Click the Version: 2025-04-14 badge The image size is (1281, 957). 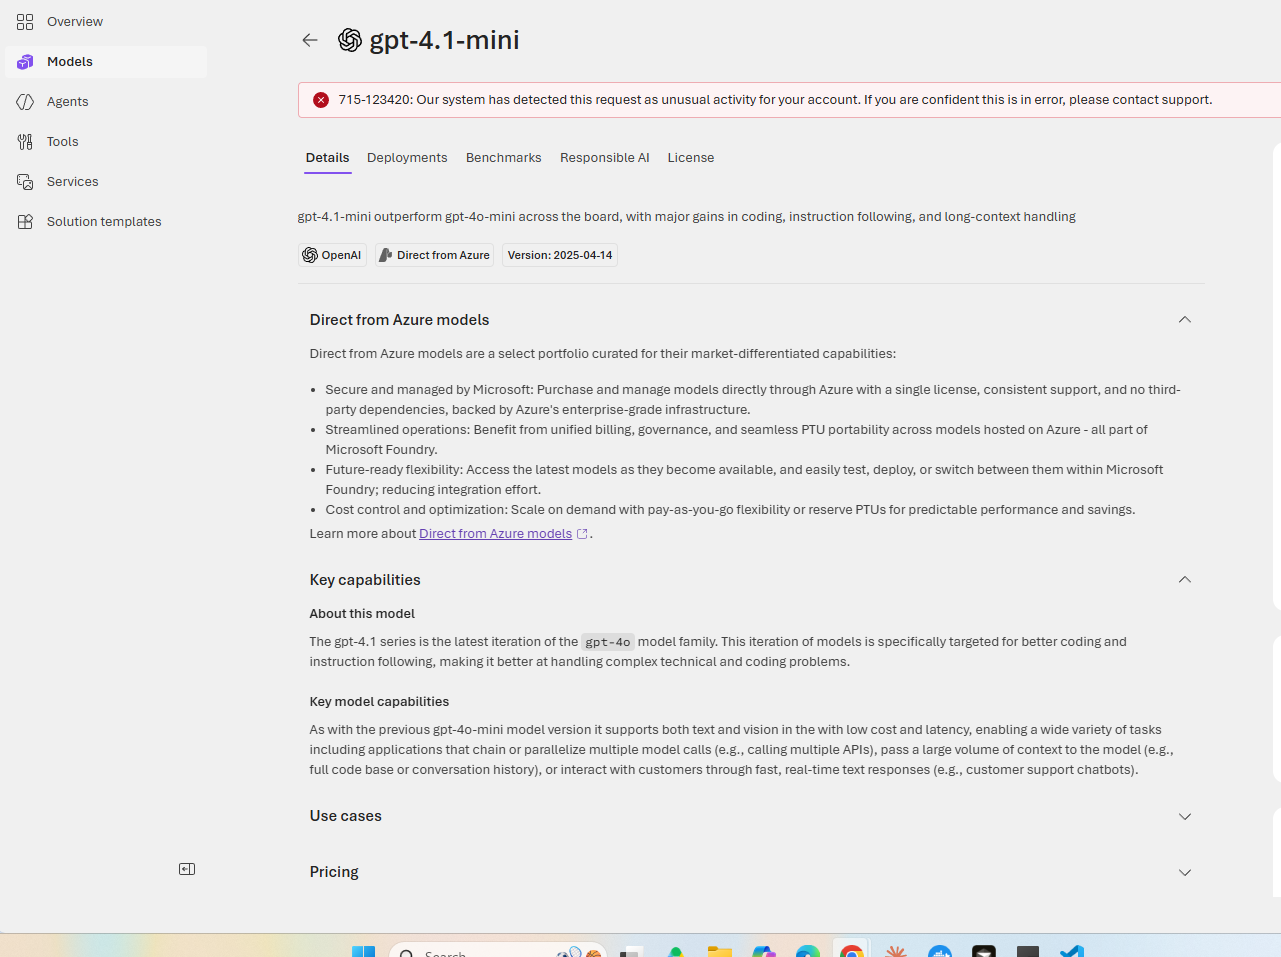pos(560,255)
